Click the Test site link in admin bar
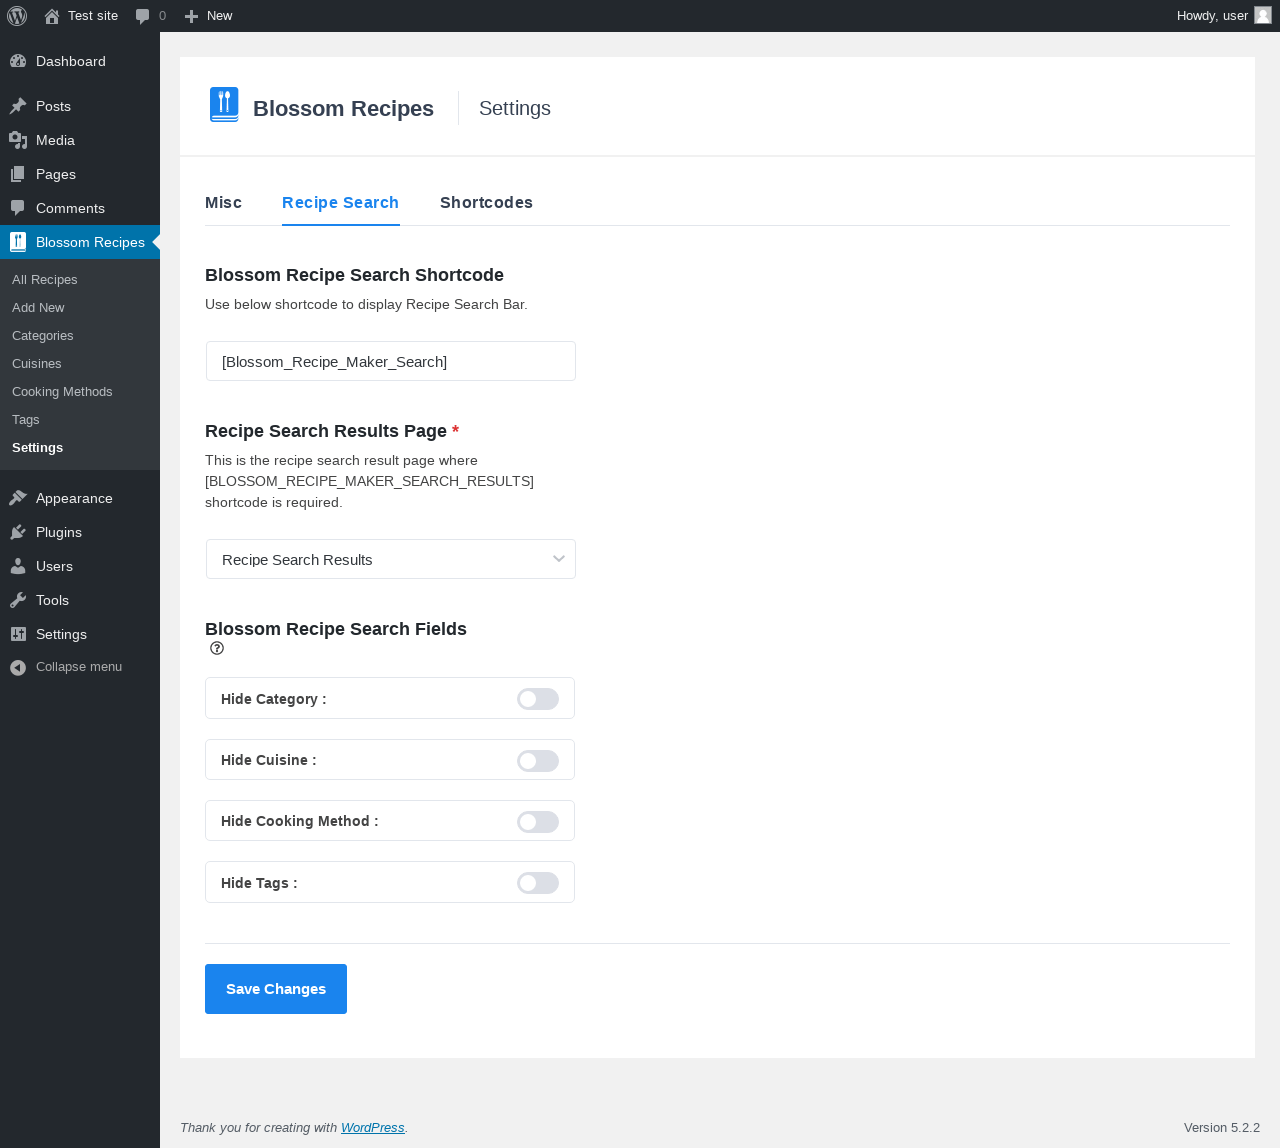 coord(93,16)
